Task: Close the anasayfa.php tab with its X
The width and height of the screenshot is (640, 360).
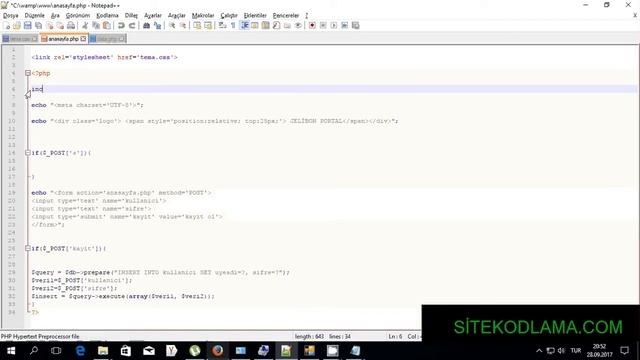Action: pos(83,39)
